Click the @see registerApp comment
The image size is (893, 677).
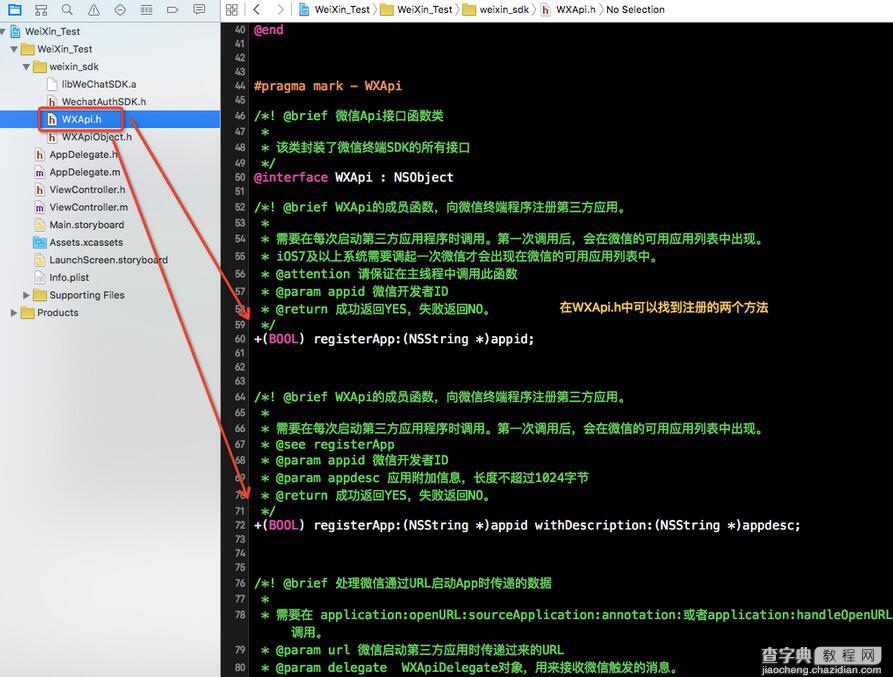(x=335, y=445)
